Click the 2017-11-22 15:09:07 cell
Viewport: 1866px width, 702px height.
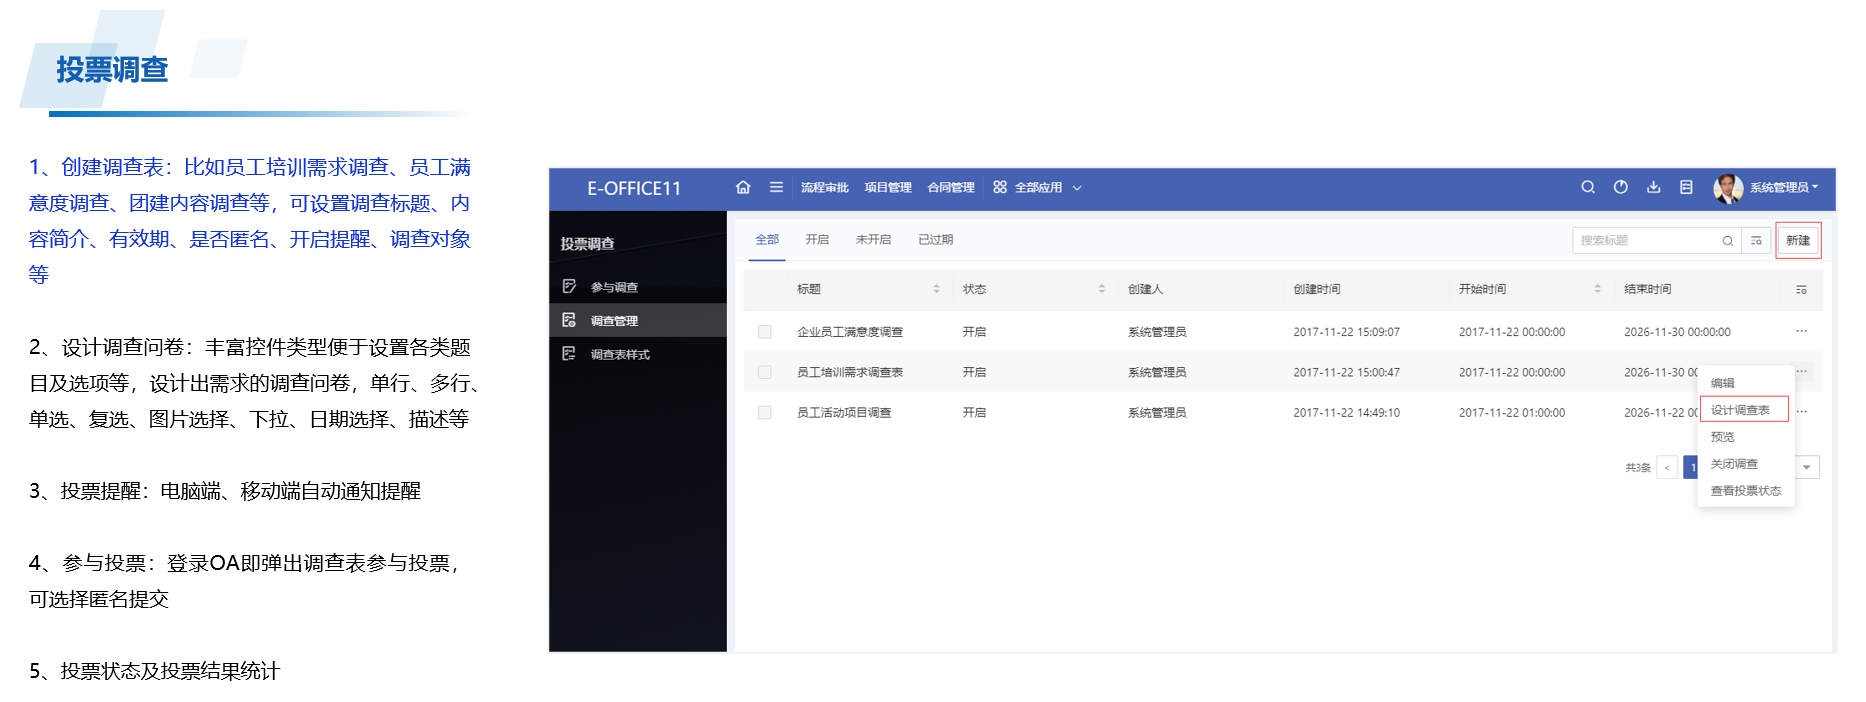(1347, 332)
